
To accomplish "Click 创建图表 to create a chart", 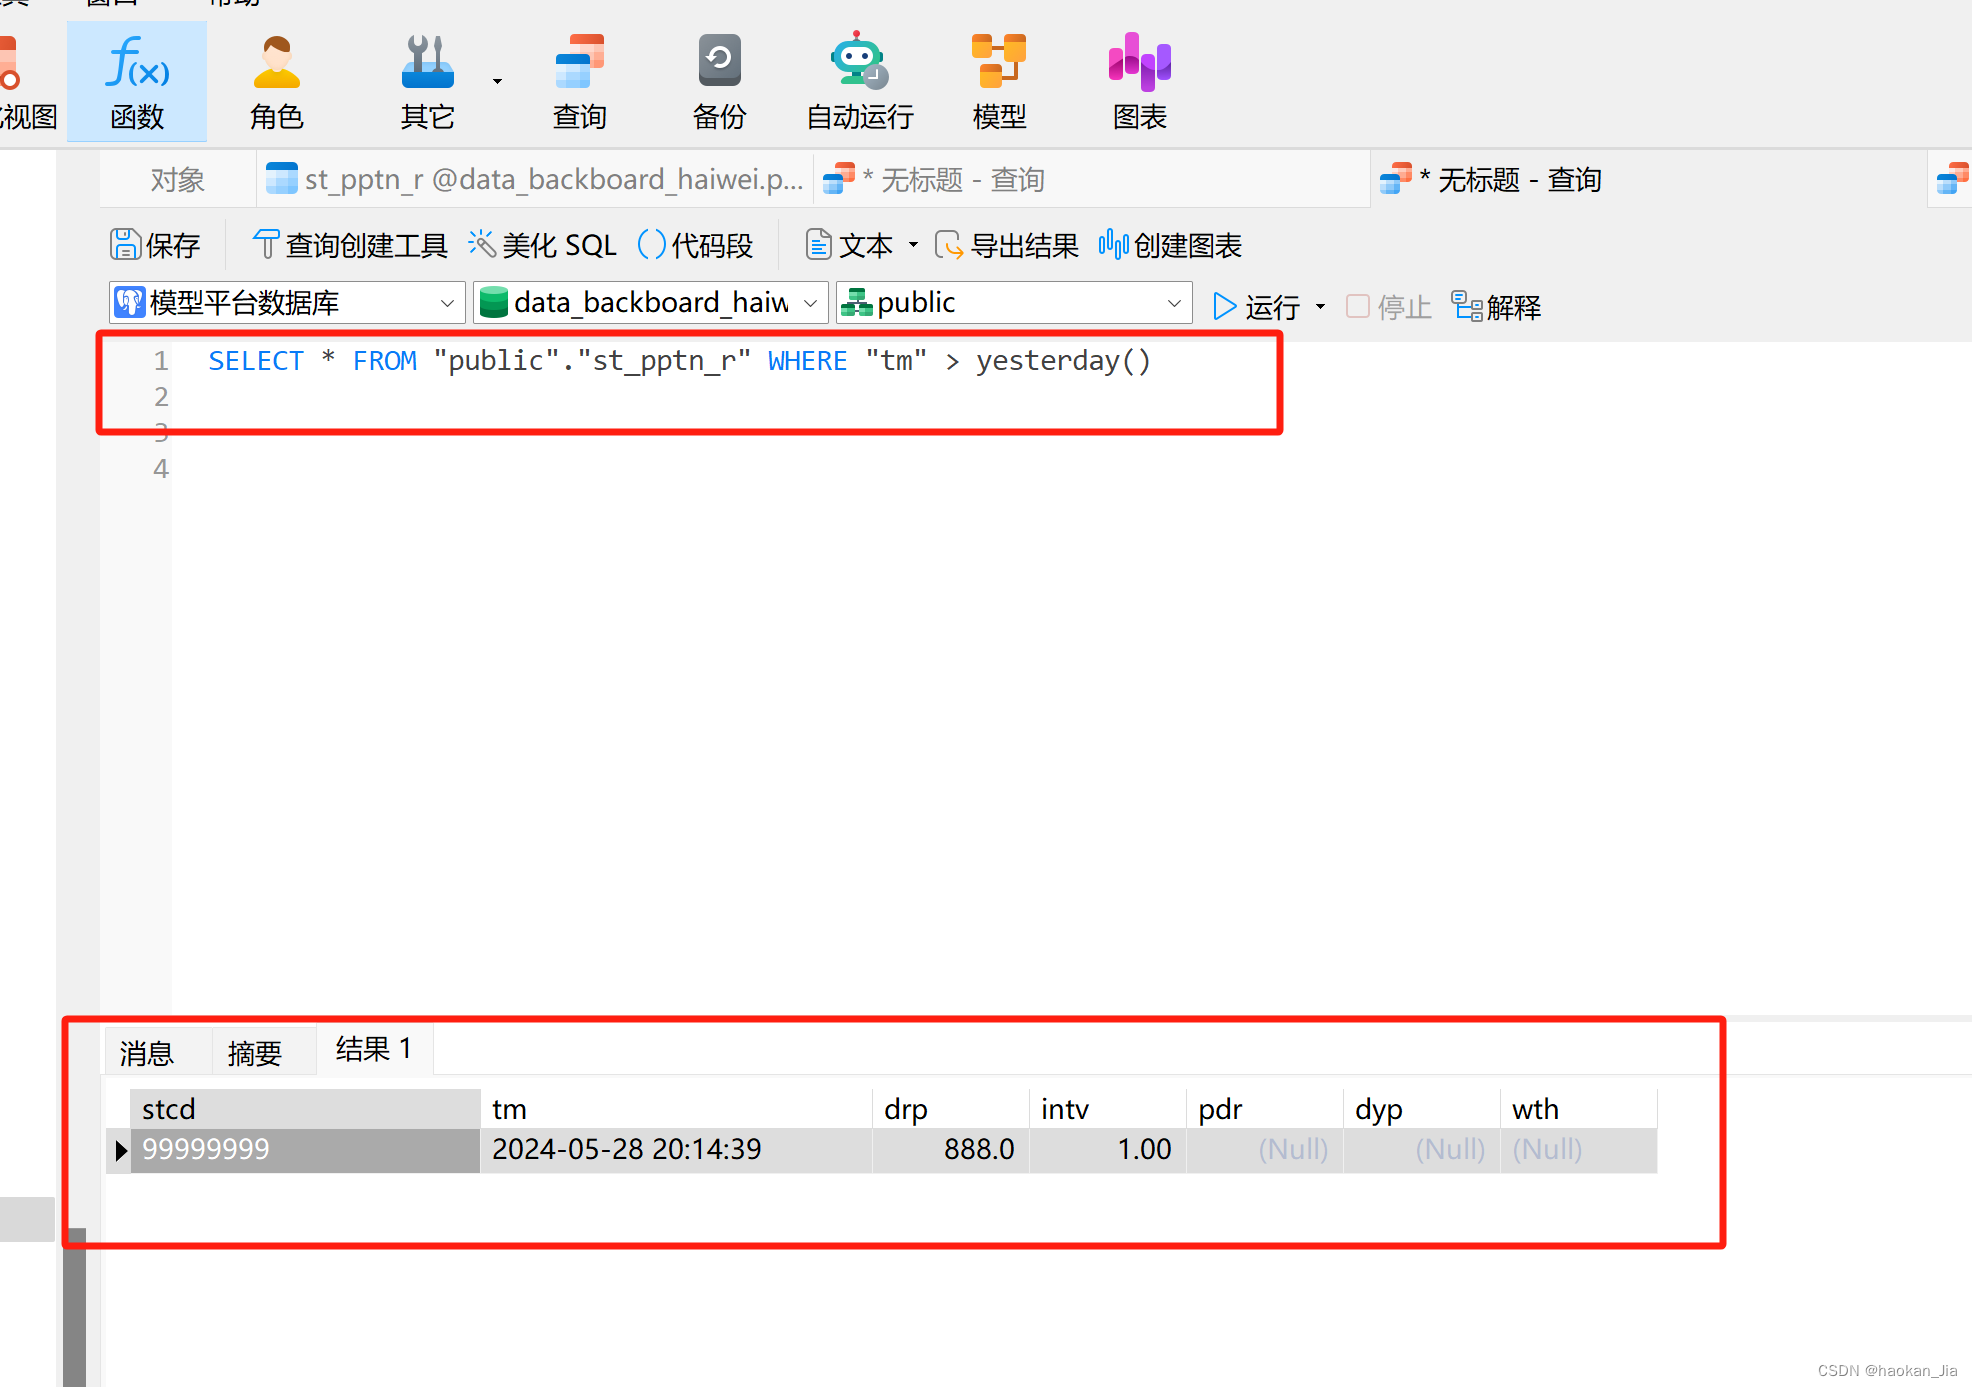I will pyautogui.click(x=1170, y=245).
